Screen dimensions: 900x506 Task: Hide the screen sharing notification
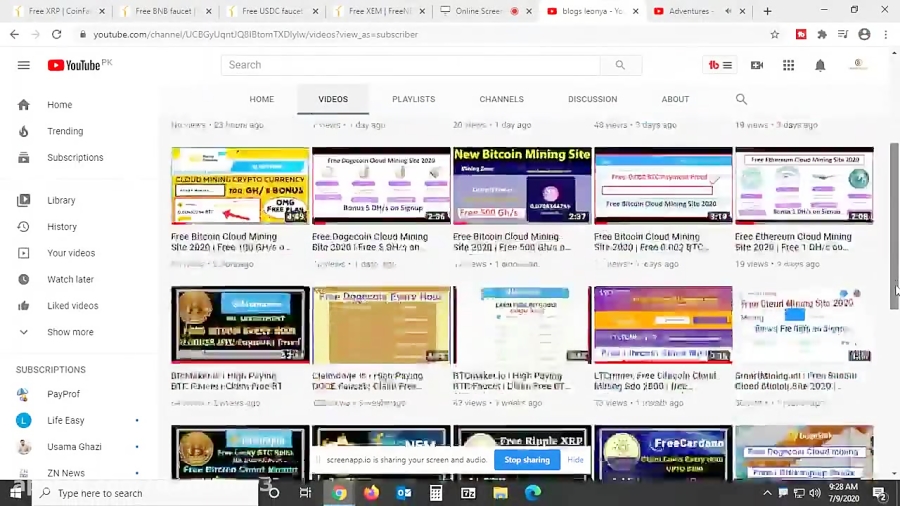(575, 460)
